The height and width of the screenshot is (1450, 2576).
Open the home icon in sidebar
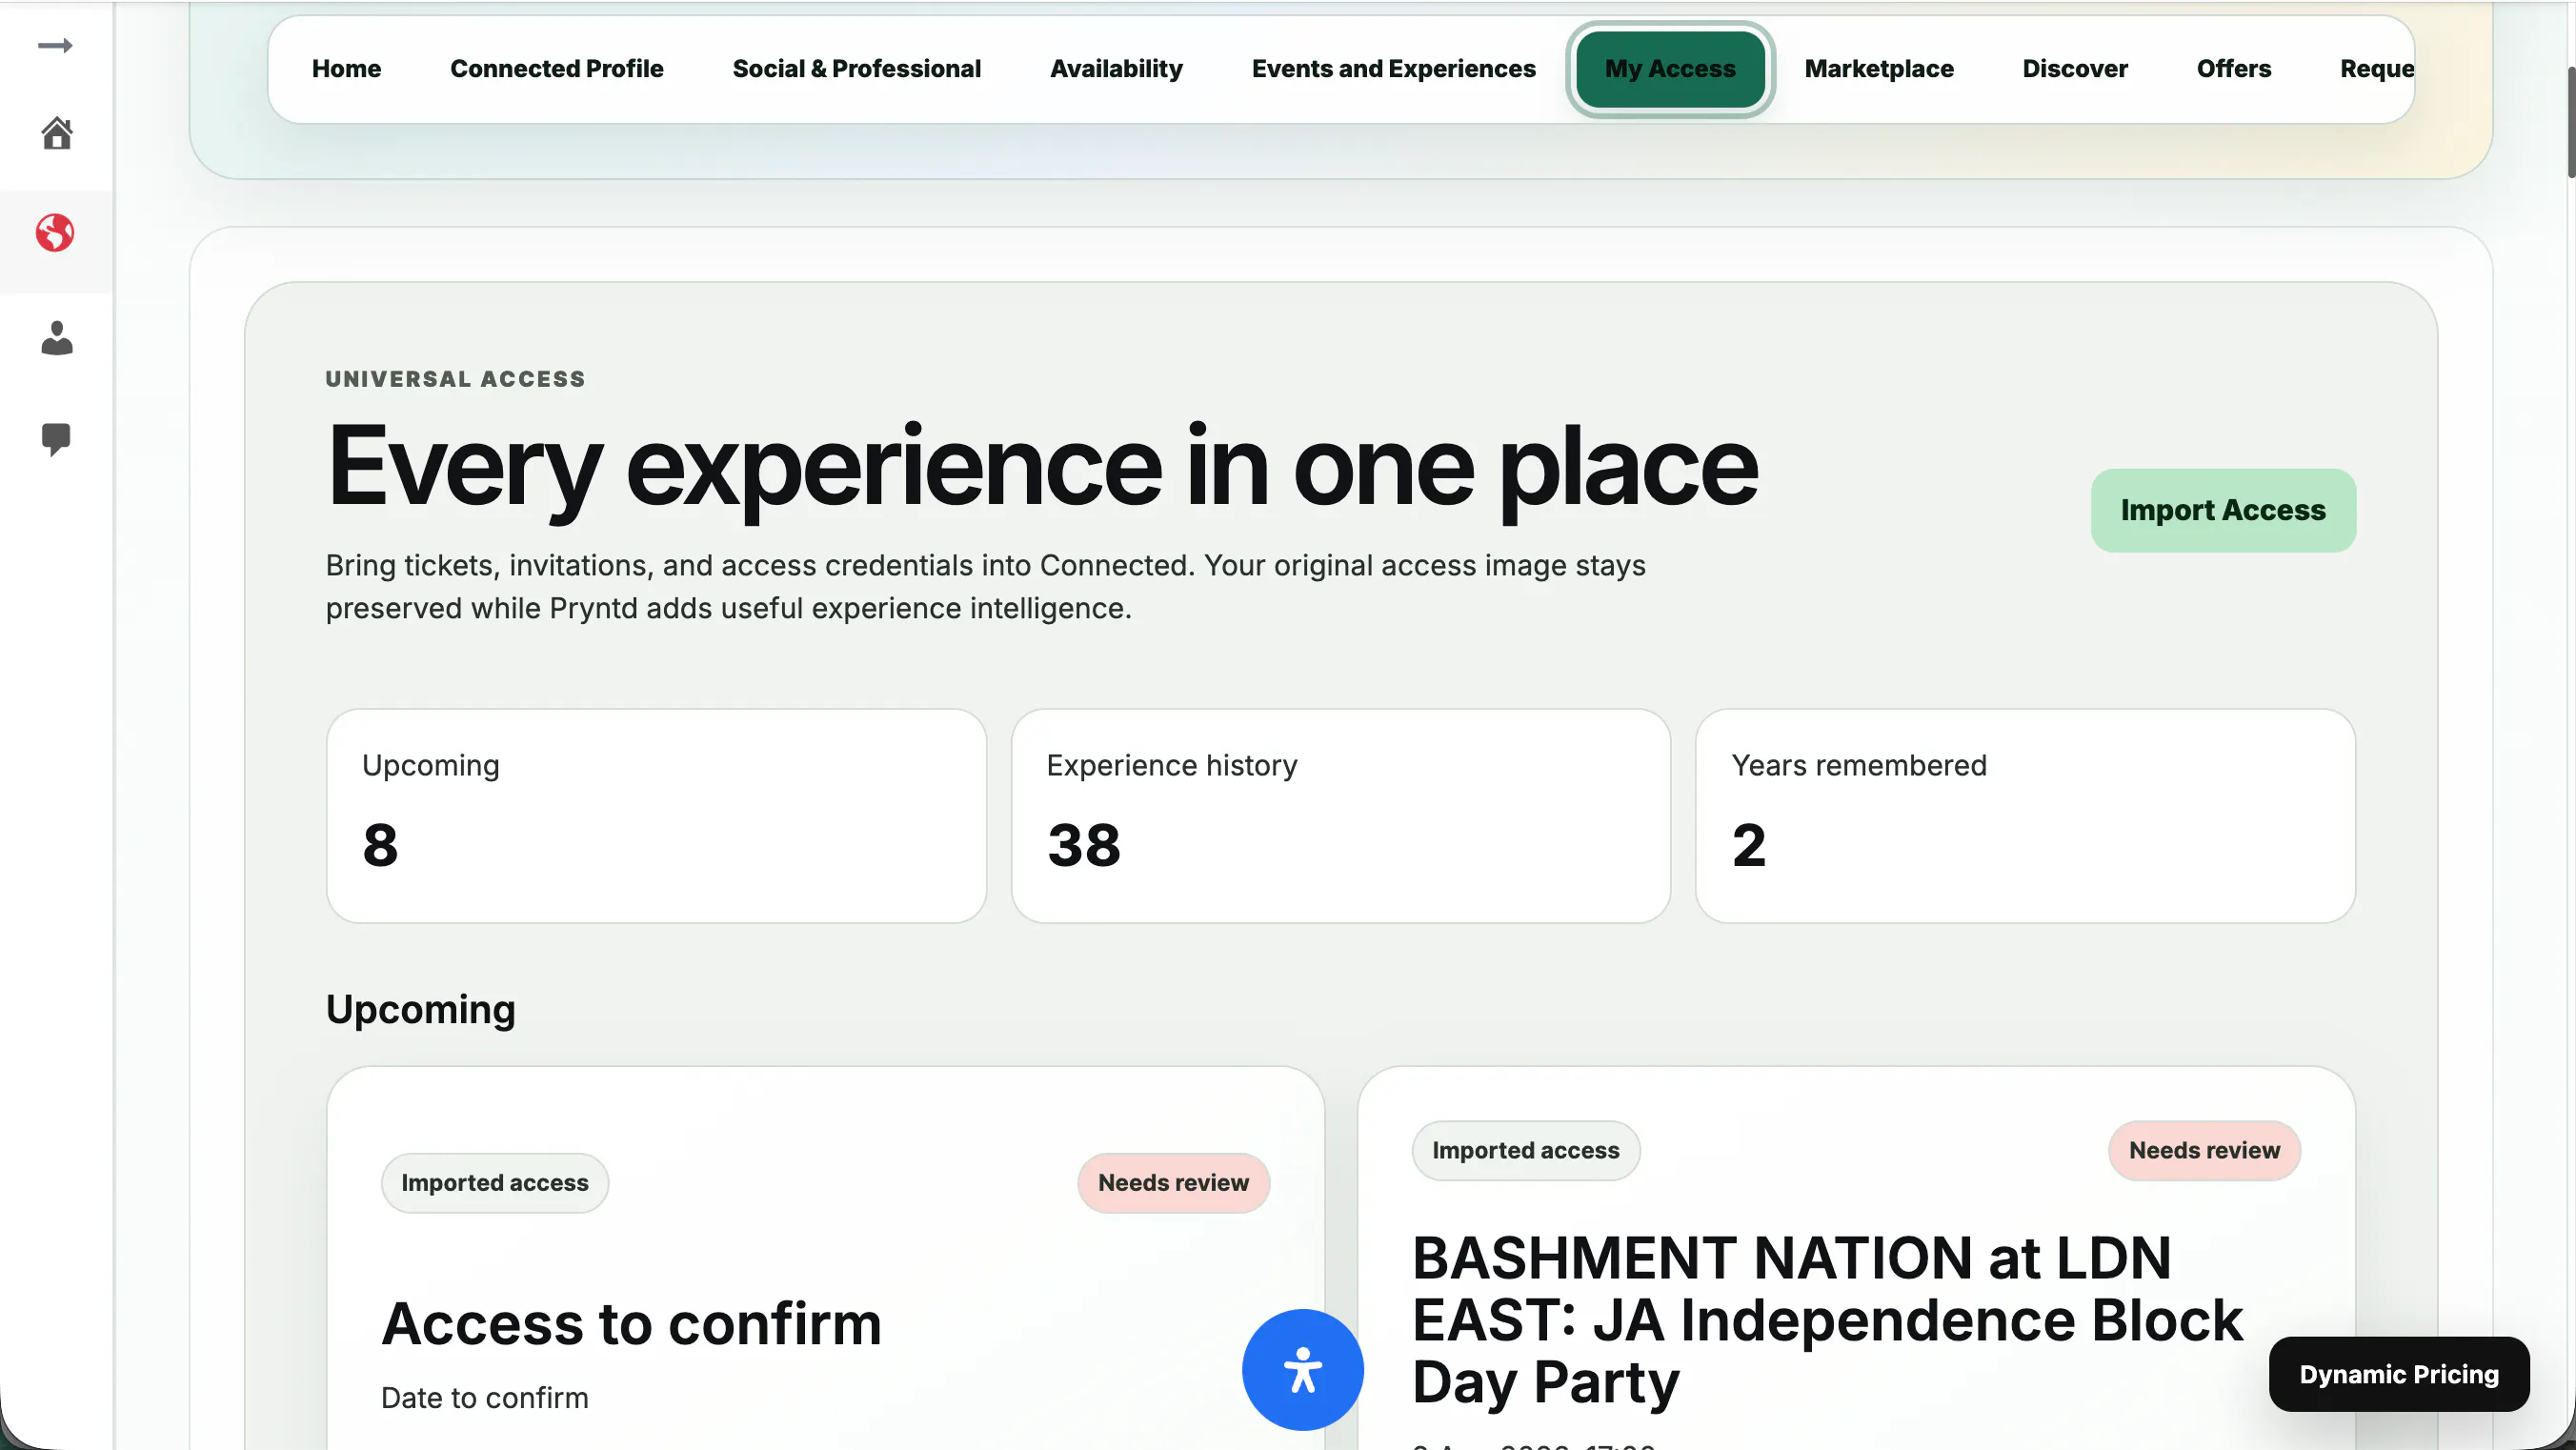pos(56,133)
